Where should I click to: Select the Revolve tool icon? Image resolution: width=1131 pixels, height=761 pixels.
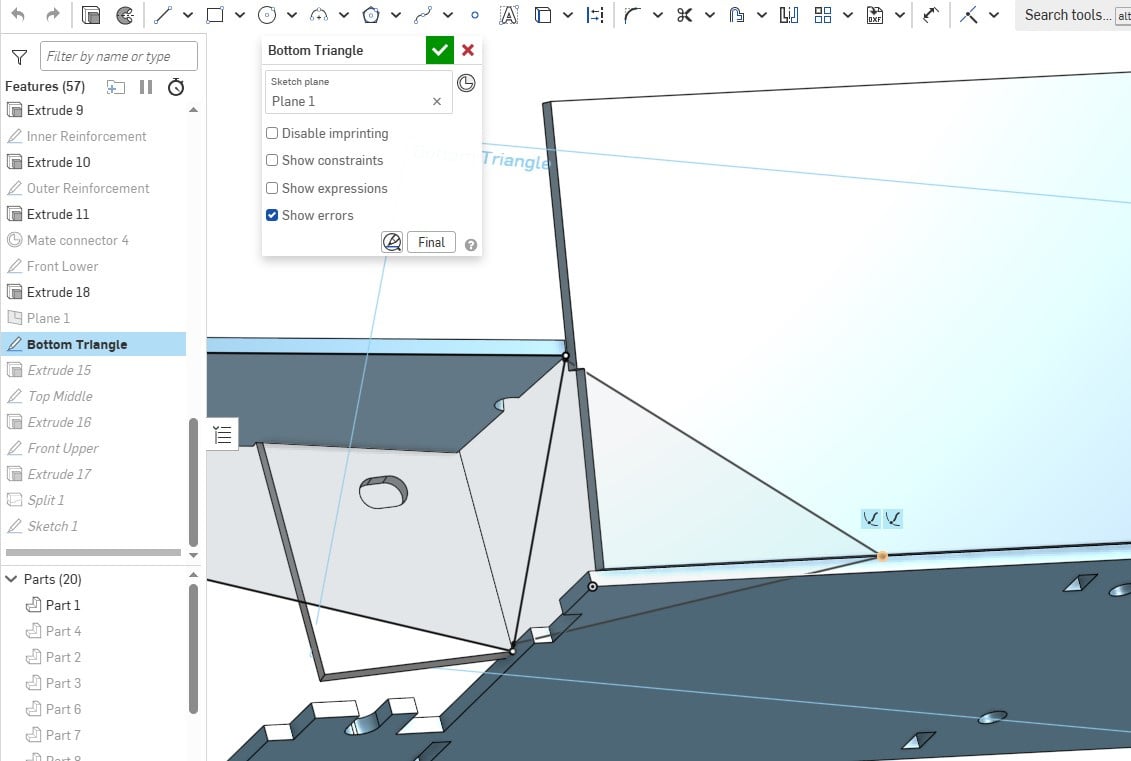(125, 14)
